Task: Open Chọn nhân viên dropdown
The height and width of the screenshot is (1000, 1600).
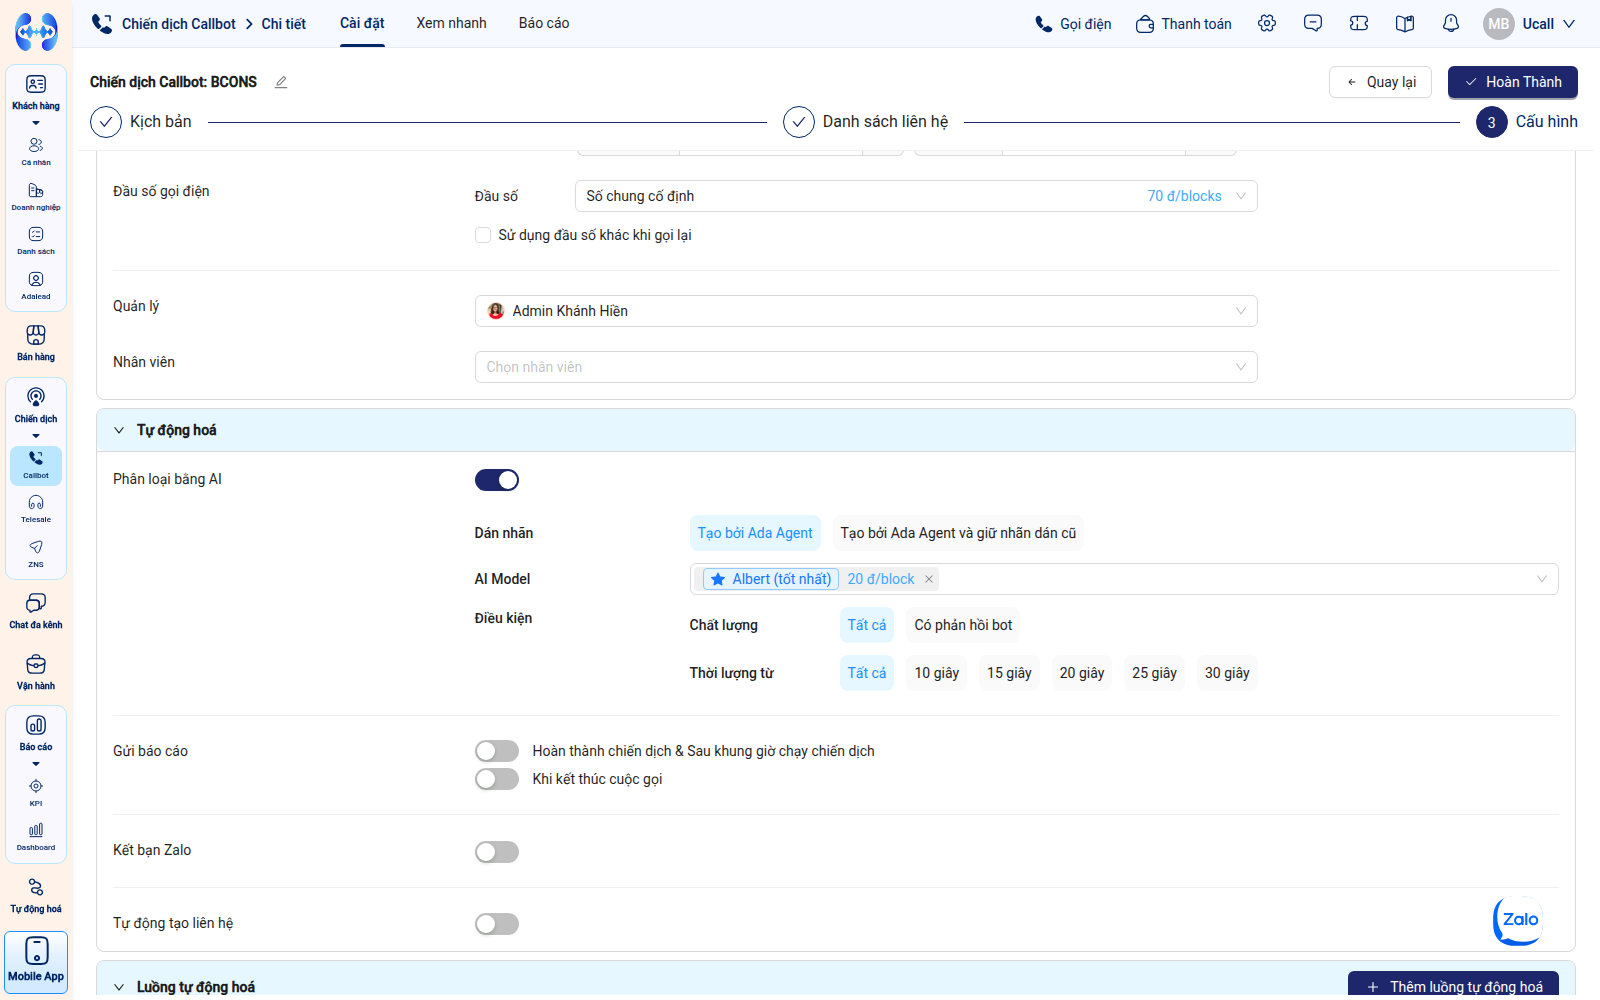Action: click(x=866, y=367)
